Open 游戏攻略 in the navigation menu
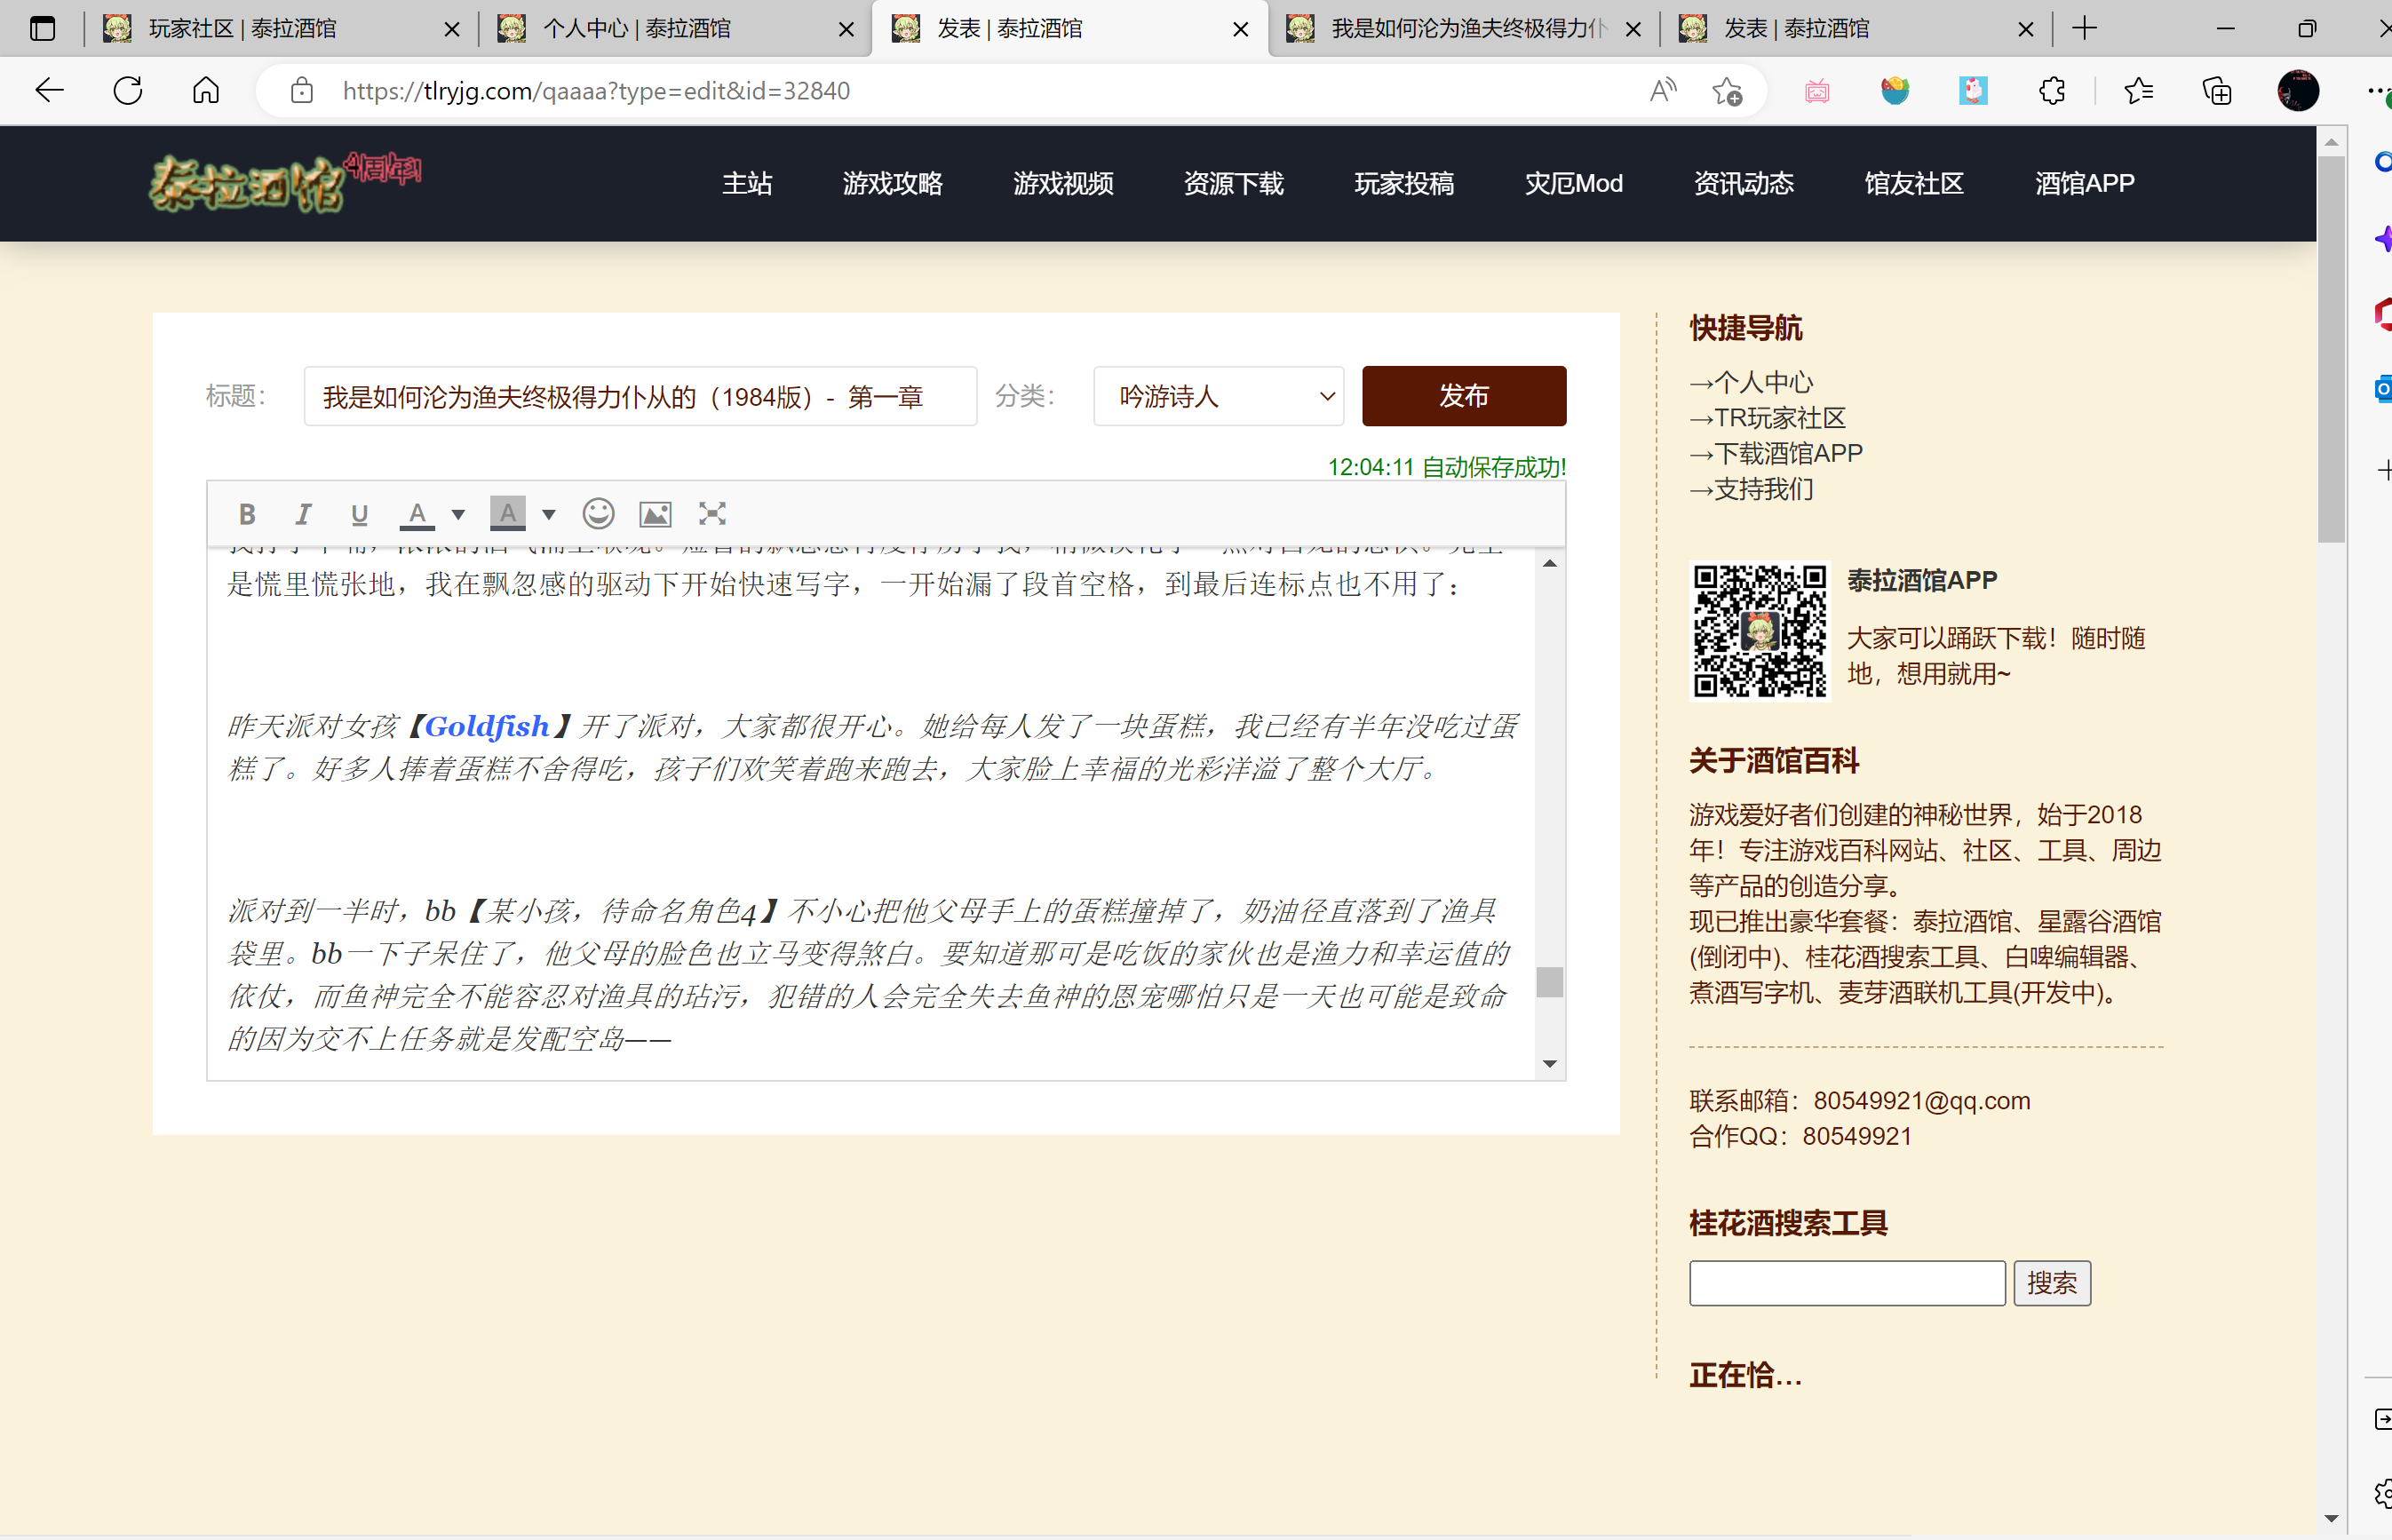The height and width of the screenshot is (1540, 2392). pyautogui.click(x=892, y=184)
